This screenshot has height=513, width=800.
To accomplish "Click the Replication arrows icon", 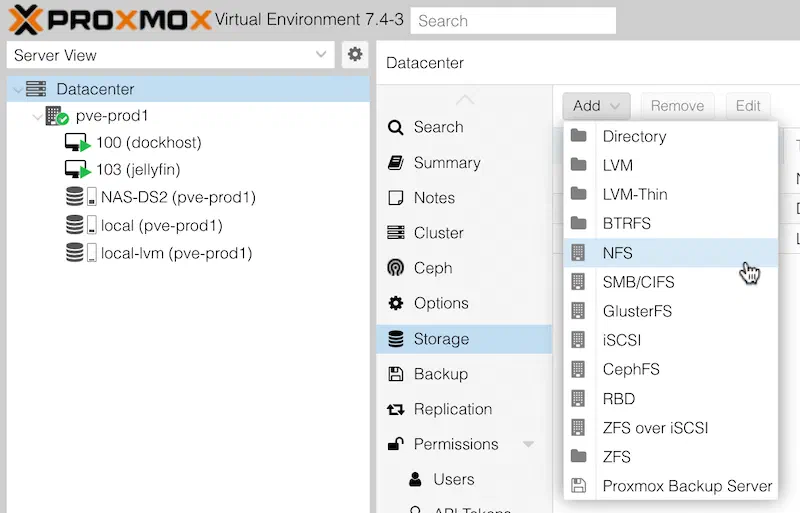I will pos(395,409).
